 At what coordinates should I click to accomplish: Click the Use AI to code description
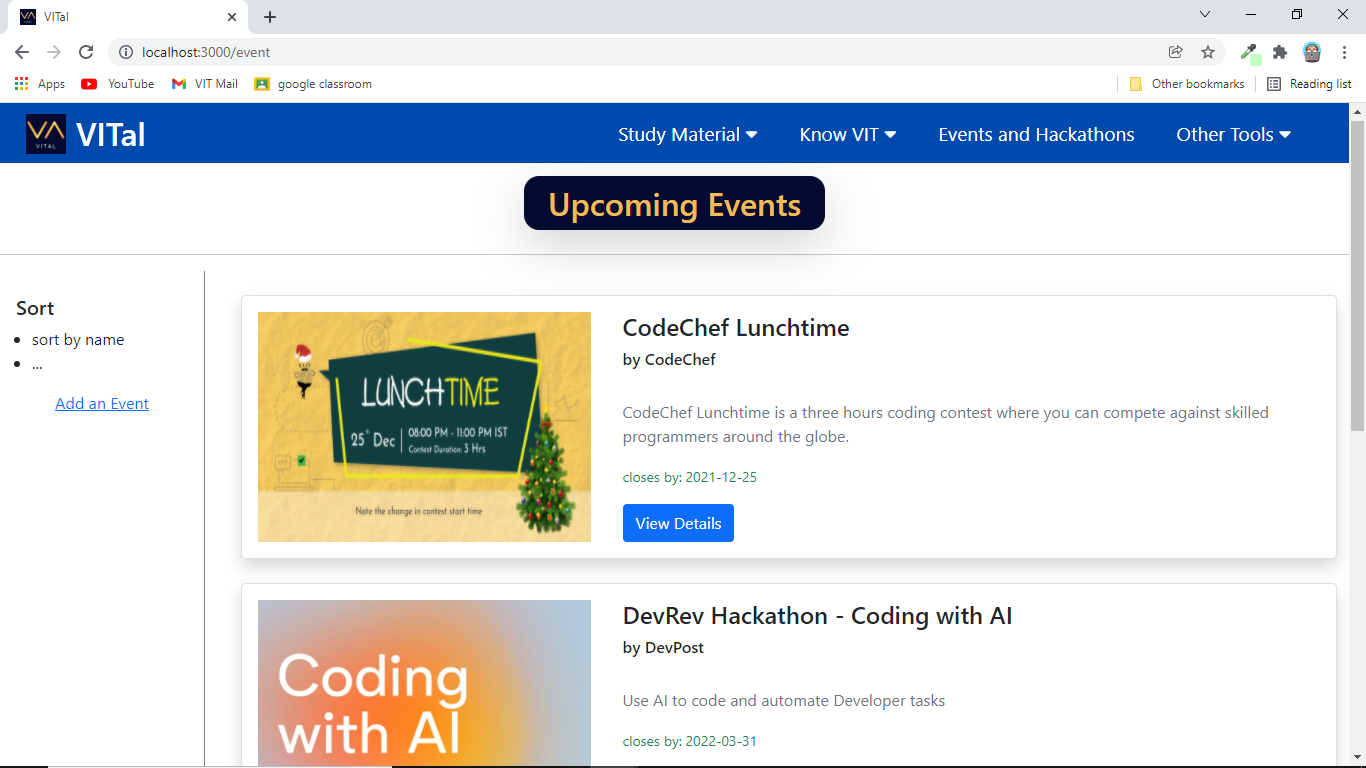click(x=783, y=701)
